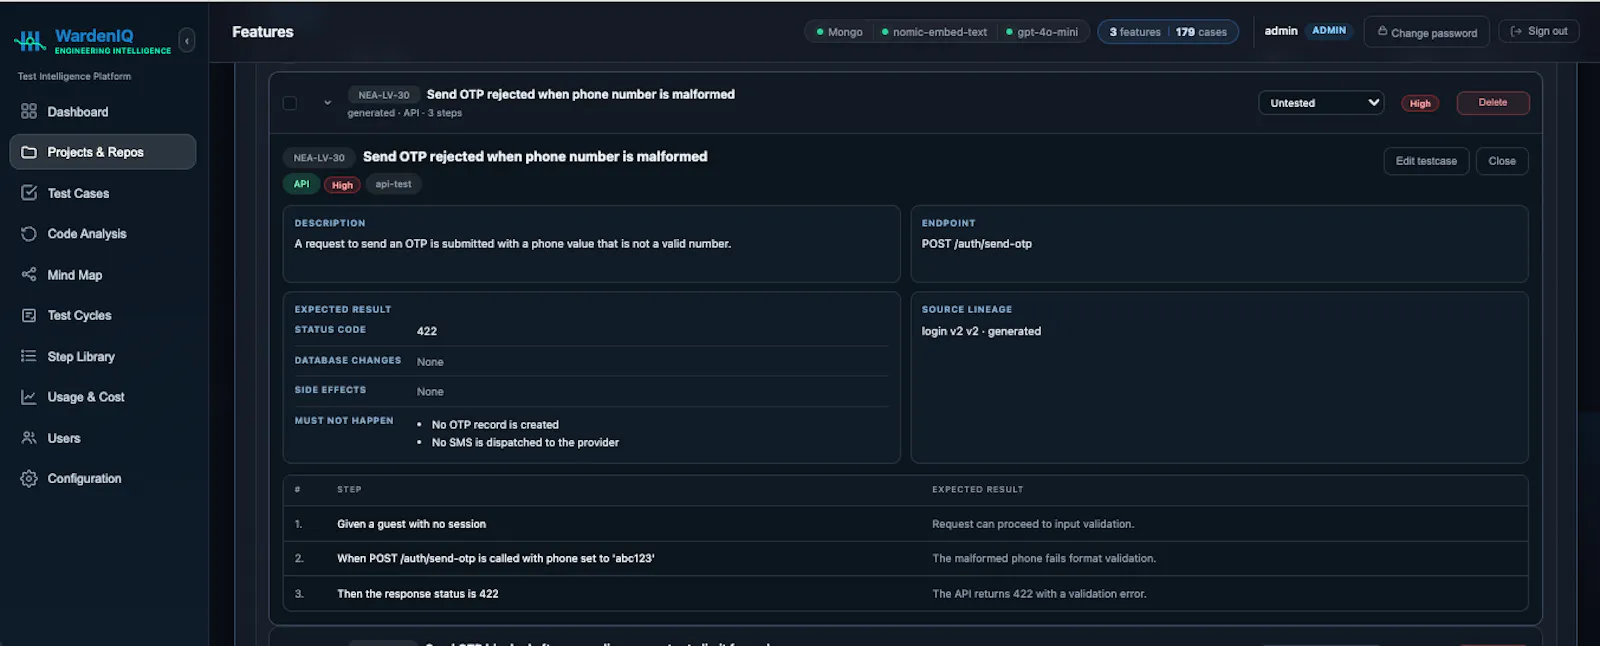Tick the NEA-LV-30 test case checkbox
The width and height of the screenshot is (1600, 646).
point(290,103)
